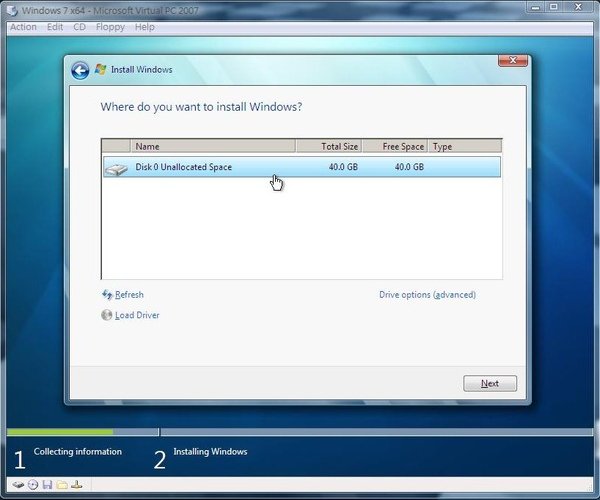Open the Edit menu
Image resolution: width=600 pixels, height=500 pixels.
click(55, 27)
